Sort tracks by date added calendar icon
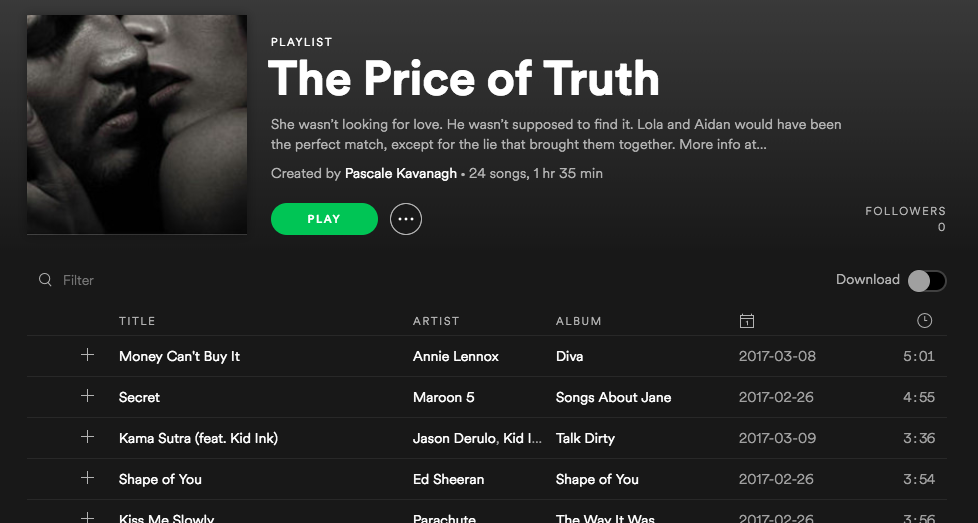This screenshot has height=523, width=978. (746, 321)
